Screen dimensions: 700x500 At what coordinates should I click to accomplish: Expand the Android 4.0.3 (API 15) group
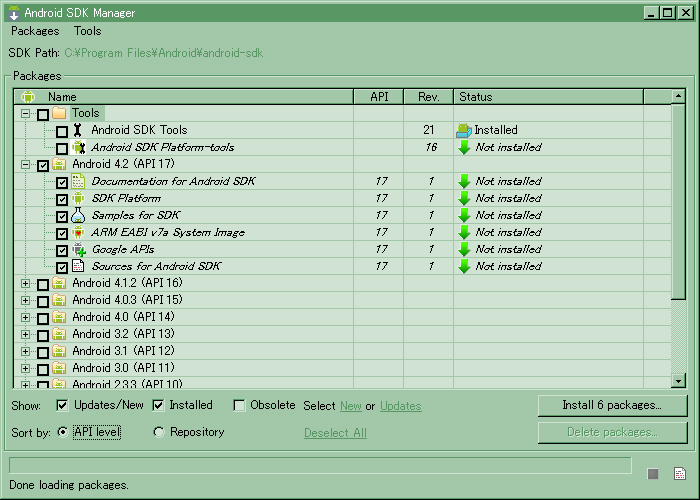coord(25,300)
